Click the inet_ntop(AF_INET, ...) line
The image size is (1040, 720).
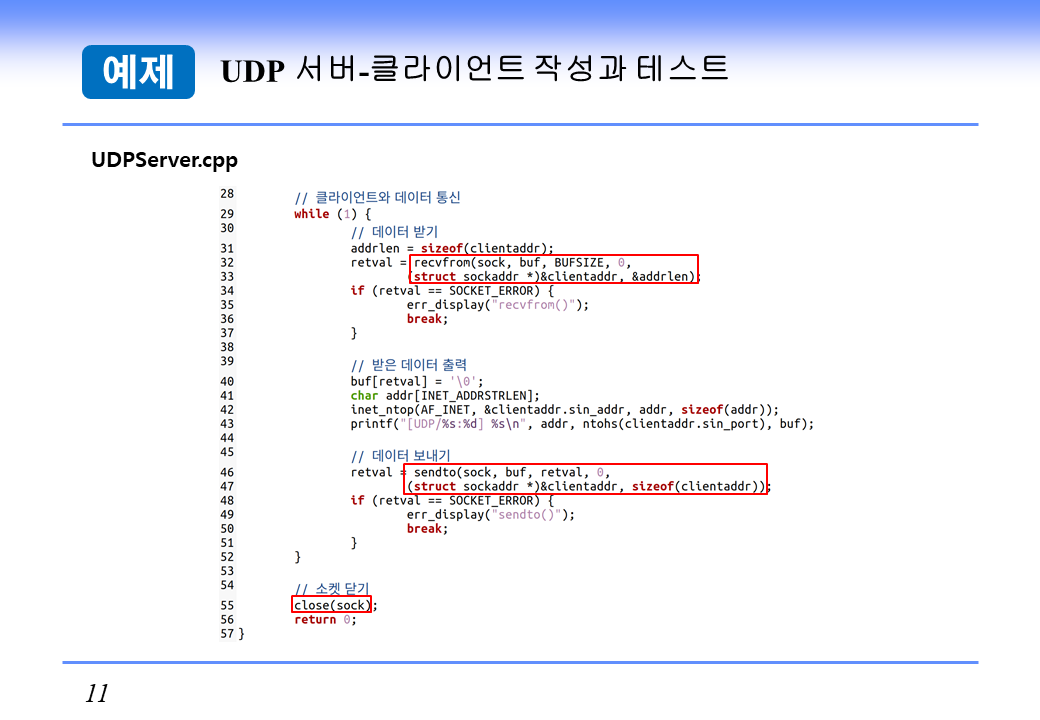(564, 410)
